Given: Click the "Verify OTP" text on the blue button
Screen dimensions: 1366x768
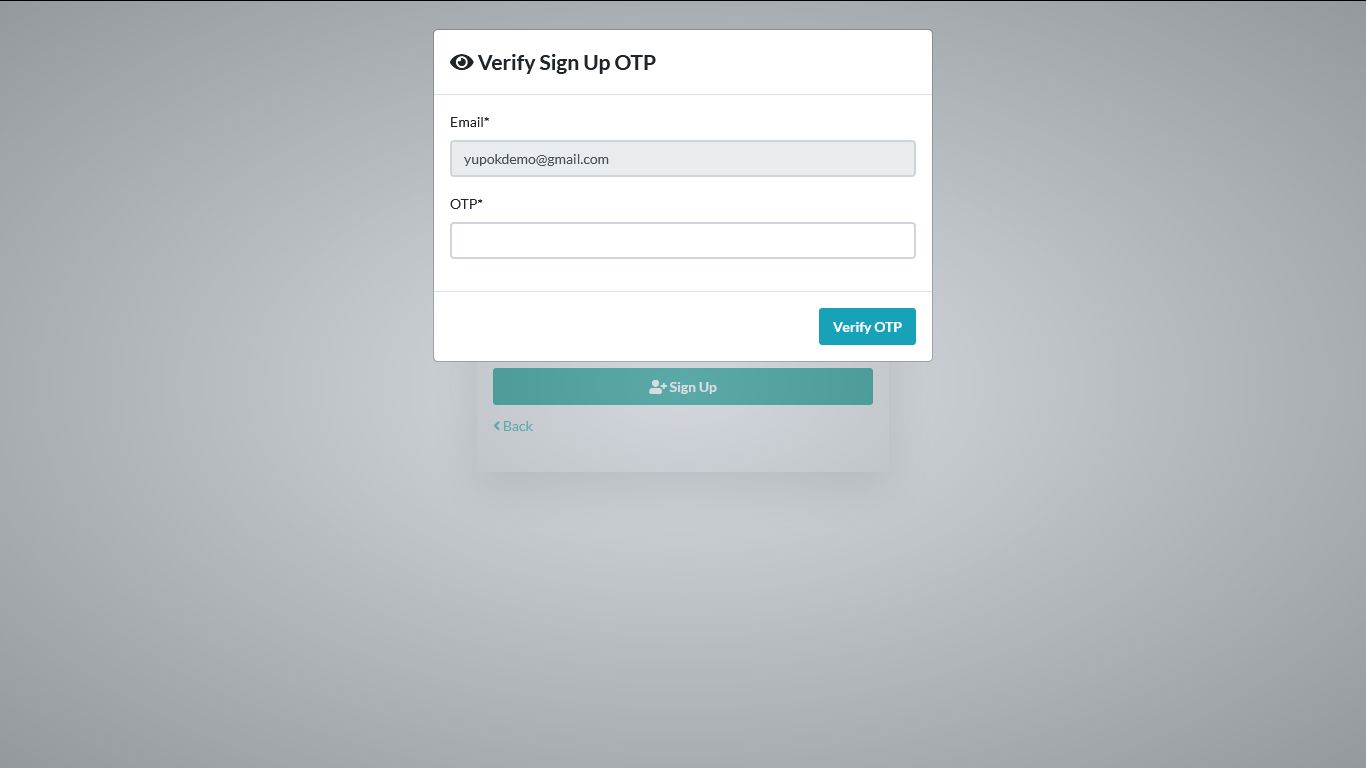Looking at the screenshot, I should [x=867, y=327].
